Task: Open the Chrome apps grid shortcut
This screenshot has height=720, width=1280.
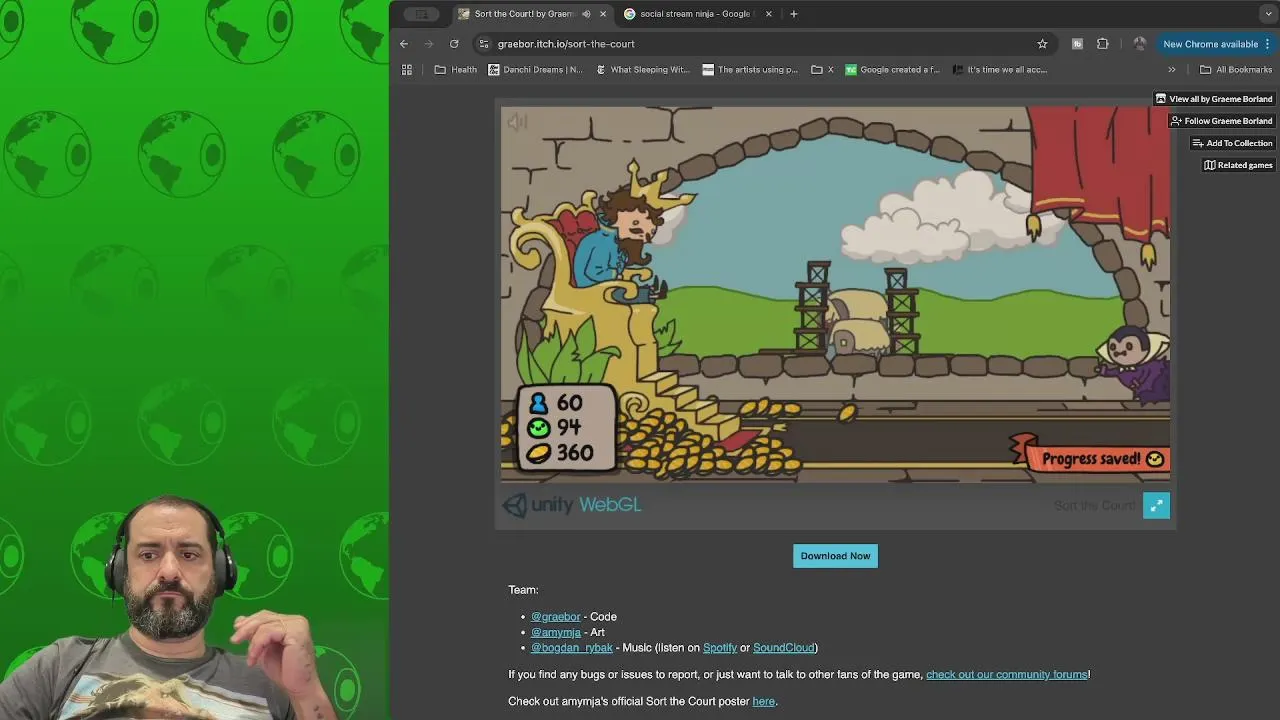Action: tap(407, 70)
